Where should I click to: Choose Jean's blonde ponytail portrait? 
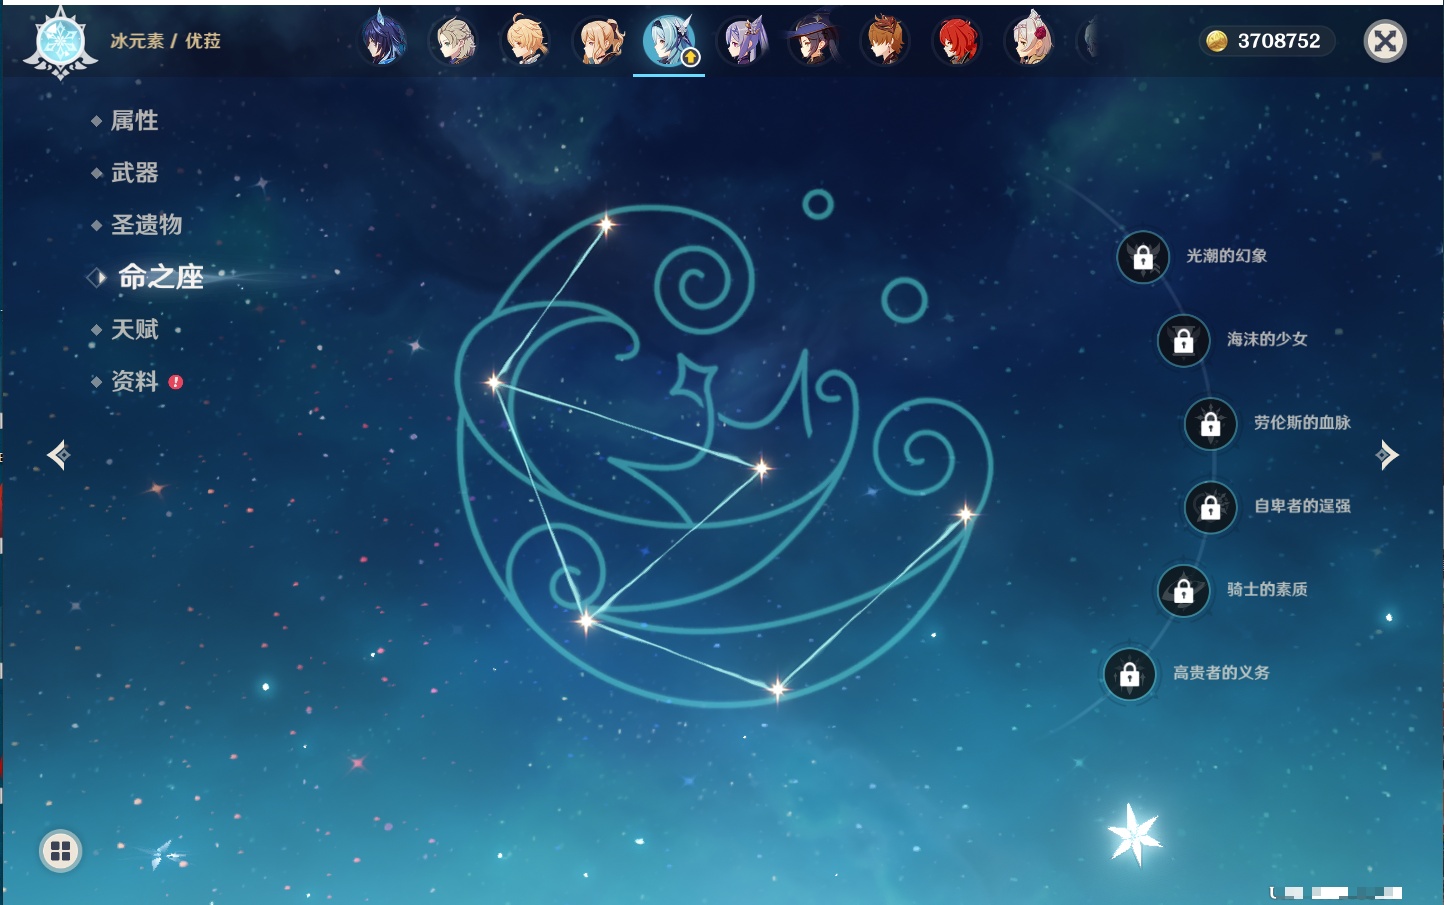point(599,41)
